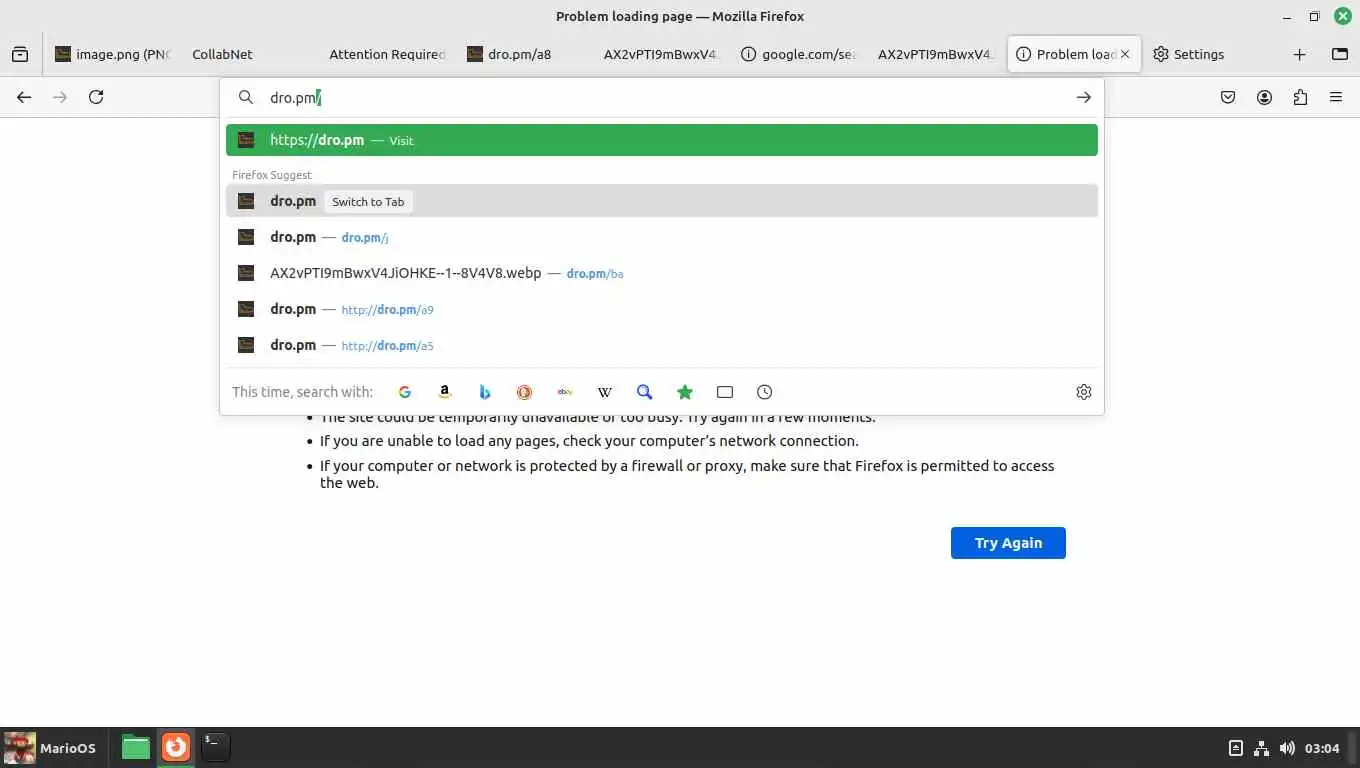
Task: Open Firefox account icon
Action: click(1264, 97)
